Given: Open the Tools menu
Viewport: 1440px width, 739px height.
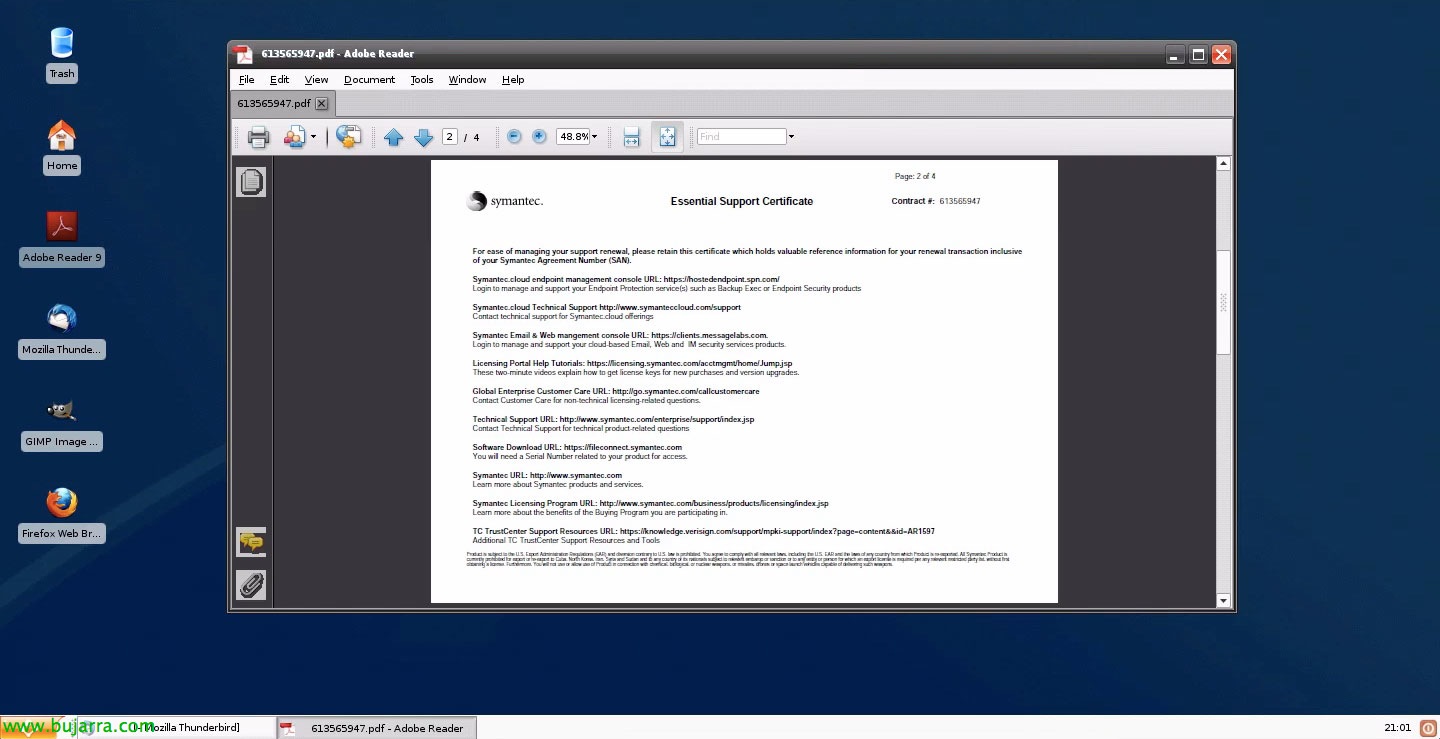Looking at the screenshot, I should pyautogui.click(x=422, y=80).
